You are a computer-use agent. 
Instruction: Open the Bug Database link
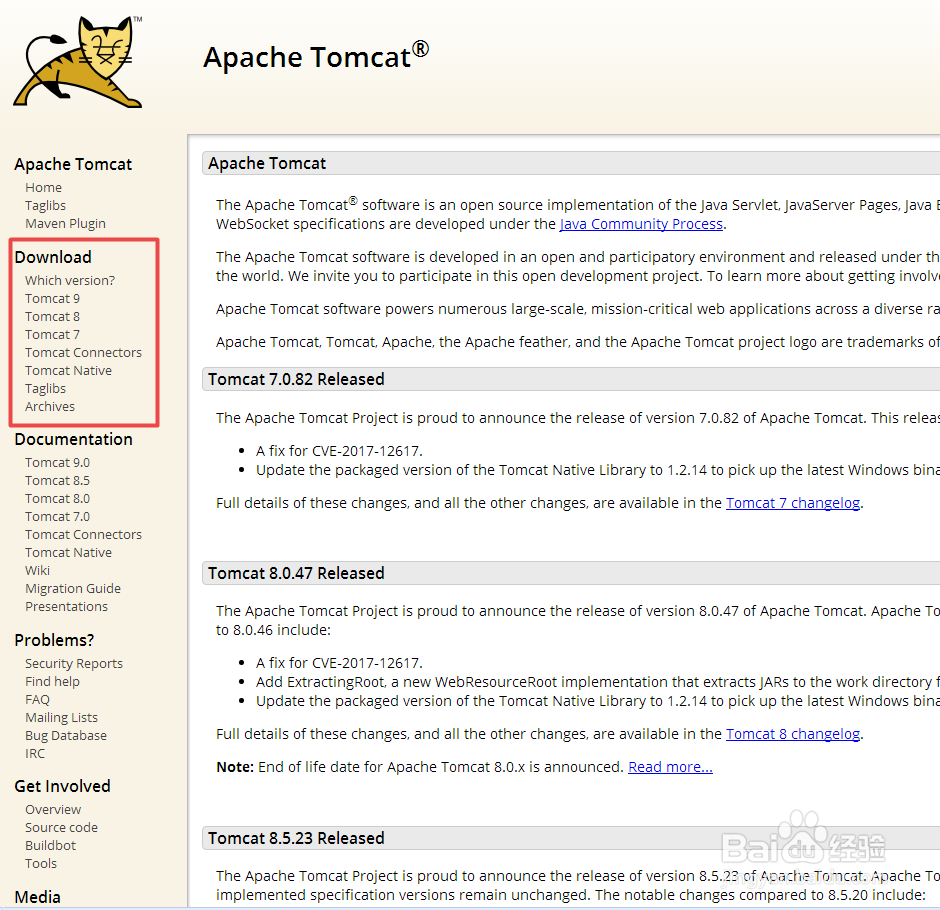point(66,736)
